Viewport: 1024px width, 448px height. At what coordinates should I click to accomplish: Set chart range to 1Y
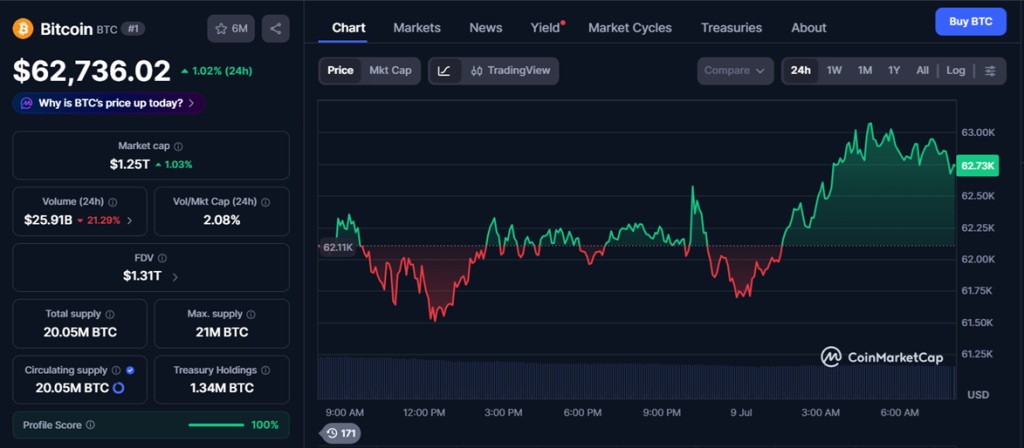tap(894, 71)
